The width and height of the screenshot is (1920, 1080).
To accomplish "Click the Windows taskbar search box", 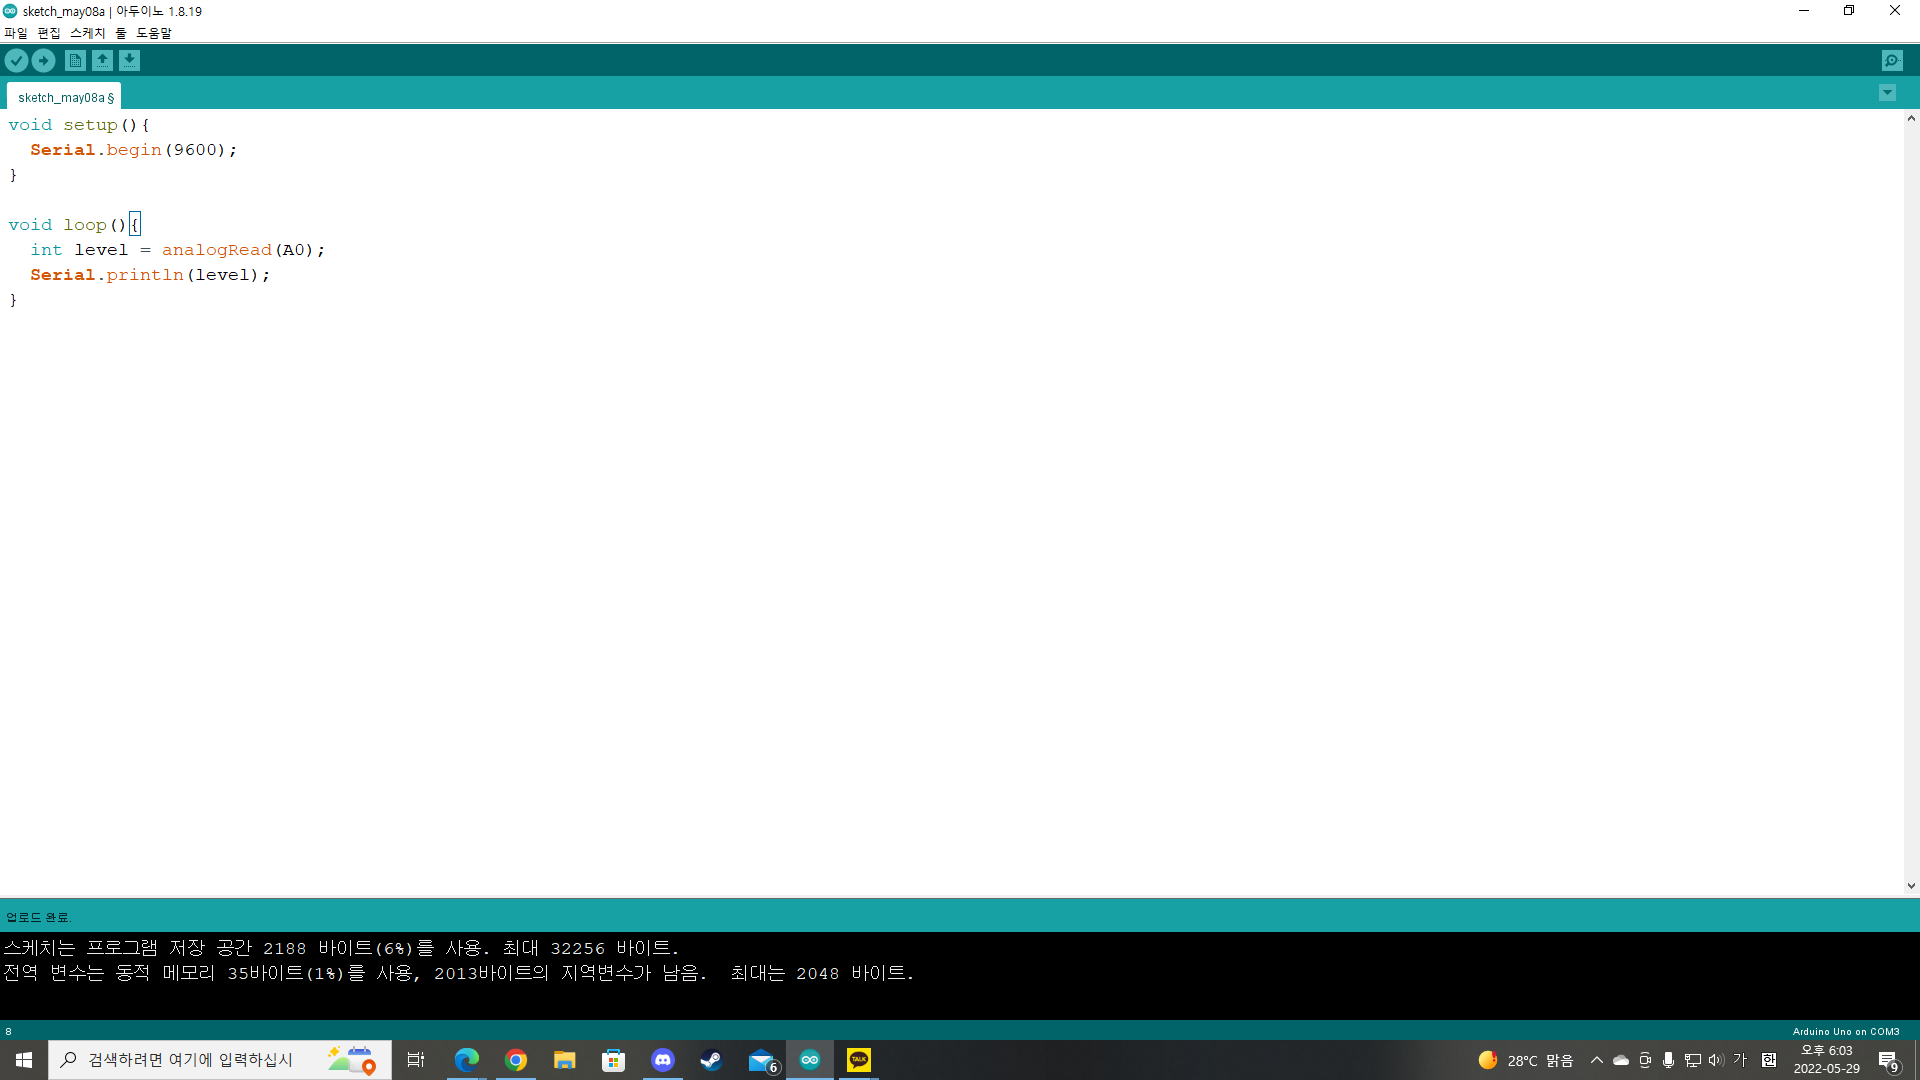I will [219, 1060].
